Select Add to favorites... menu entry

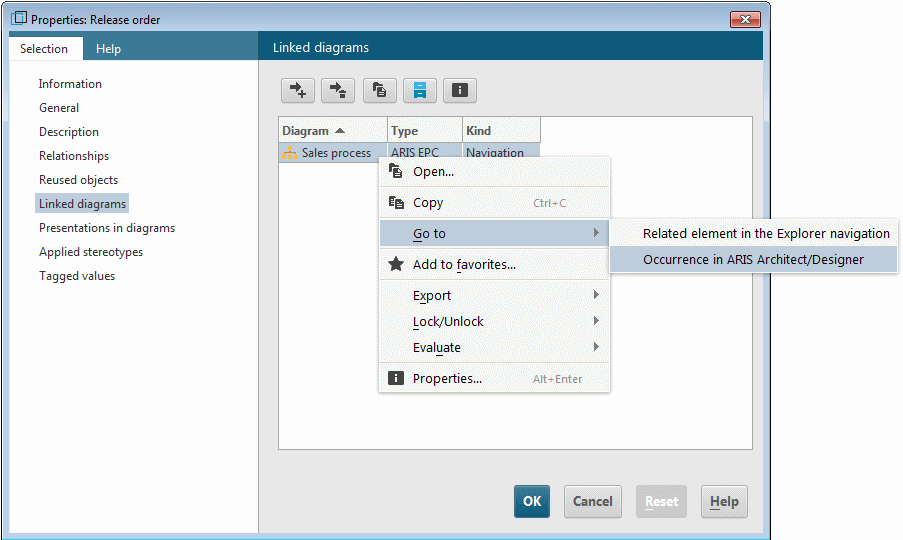[494, 264]
